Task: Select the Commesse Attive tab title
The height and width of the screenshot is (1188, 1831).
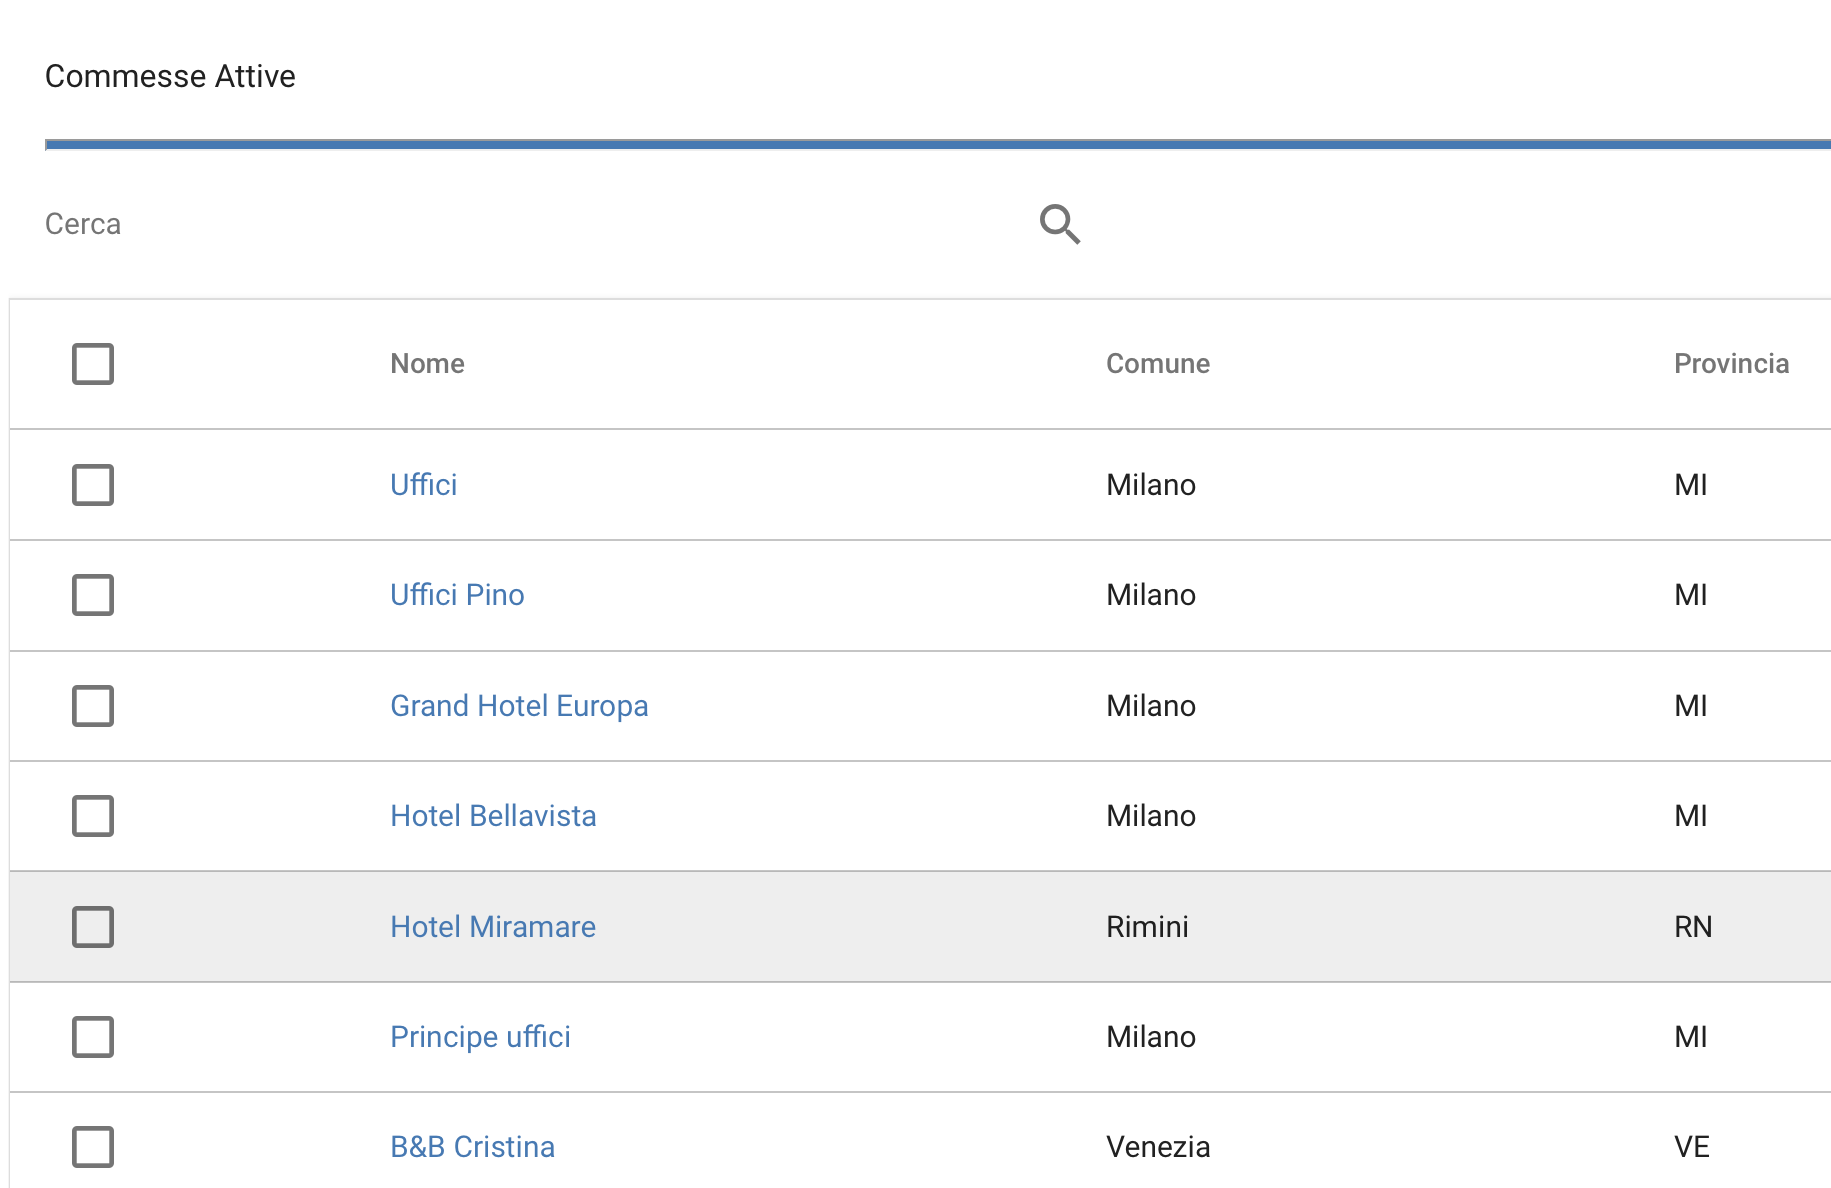Action: tap(170, 76)
